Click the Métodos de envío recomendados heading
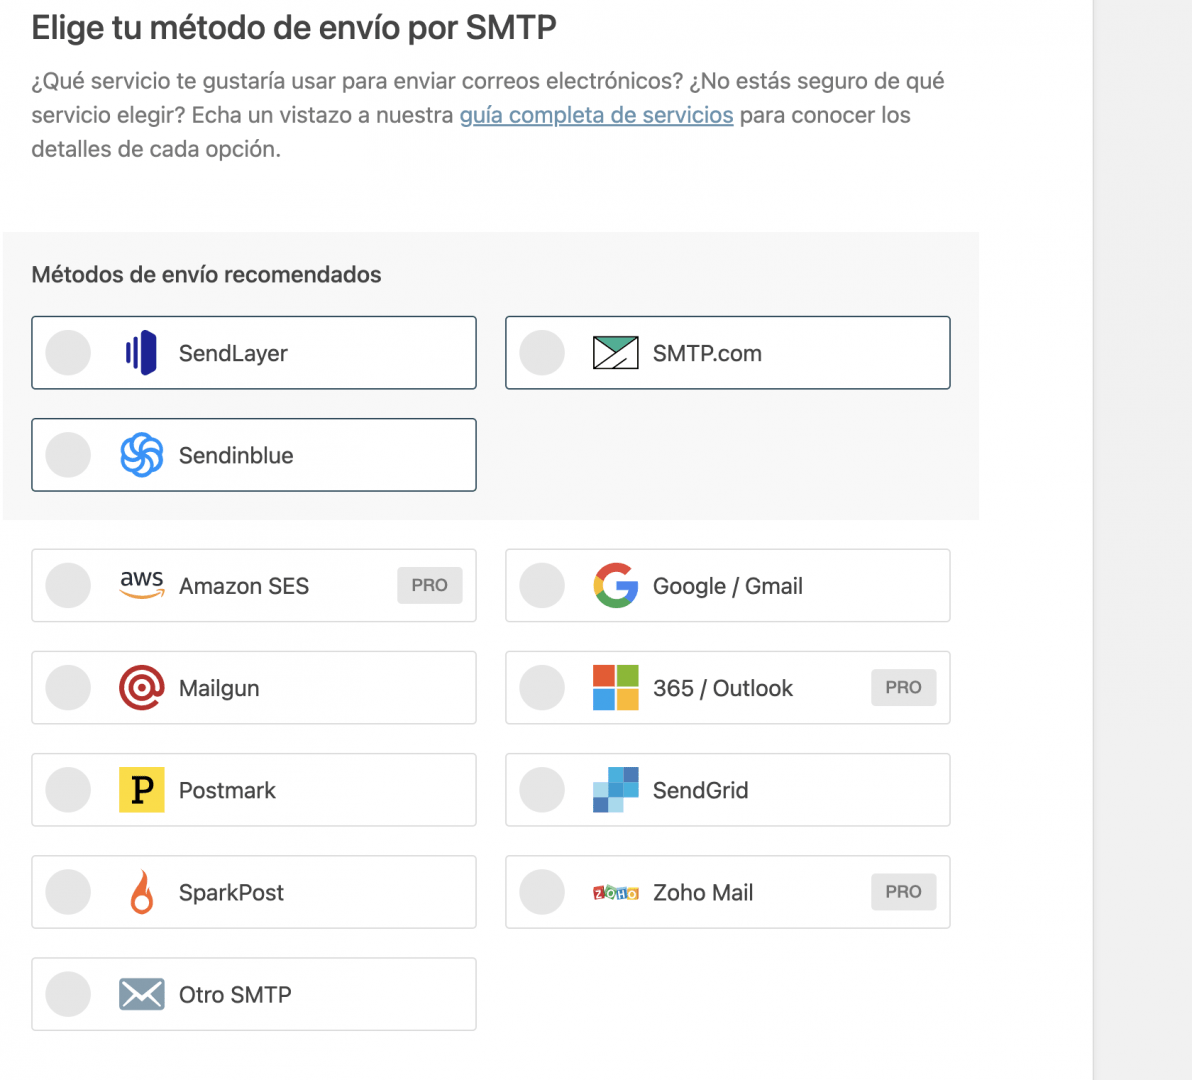 coord(206,274)
